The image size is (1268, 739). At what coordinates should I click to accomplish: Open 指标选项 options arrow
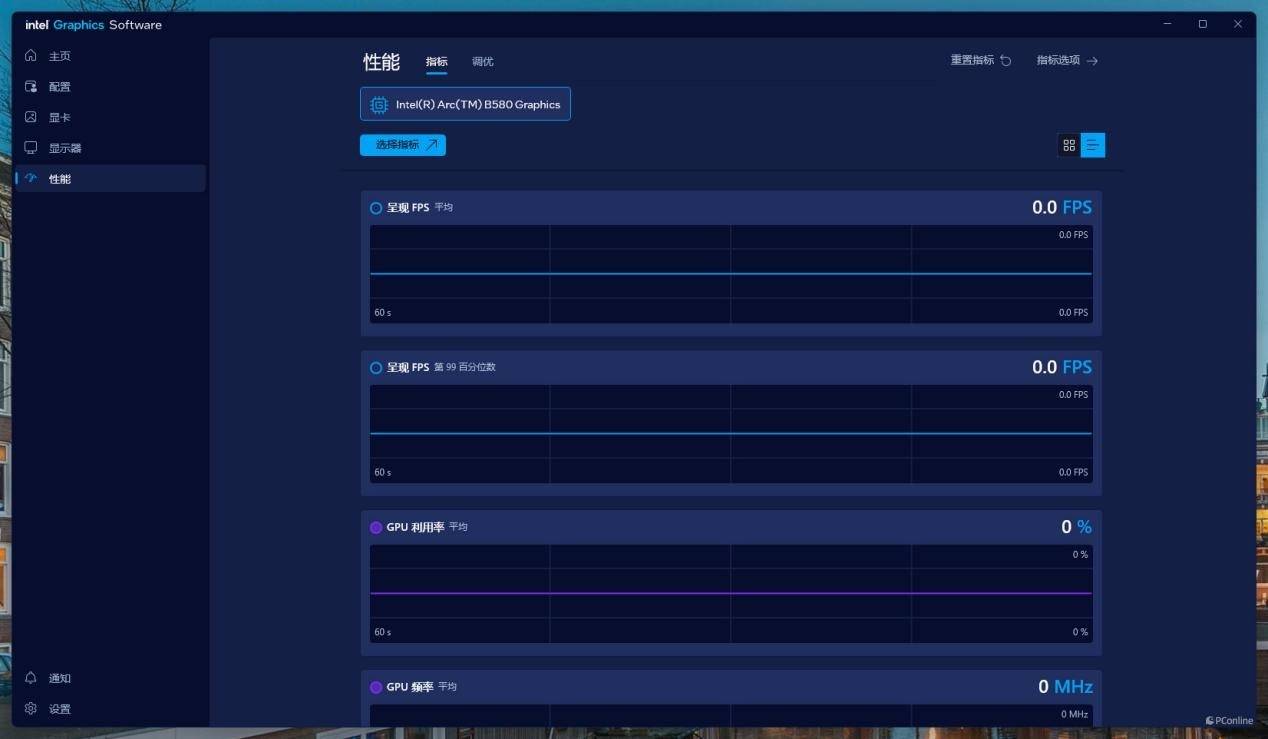[1092, 61]
